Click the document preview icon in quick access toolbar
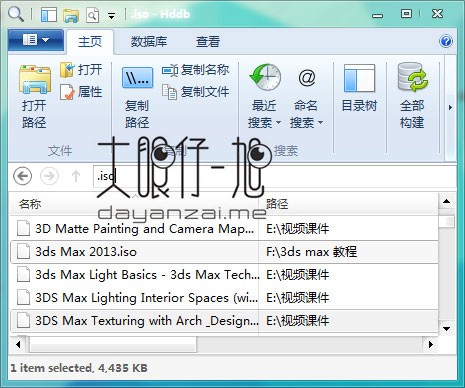The height and width of the screenshot is (388, 465). [93, 15]
